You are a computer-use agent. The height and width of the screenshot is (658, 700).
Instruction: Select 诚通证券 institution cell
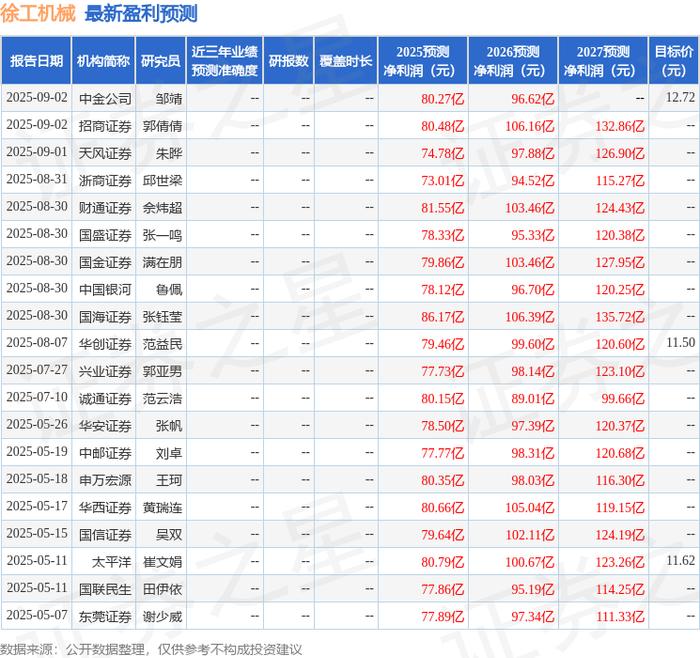[x=105, y=399]
